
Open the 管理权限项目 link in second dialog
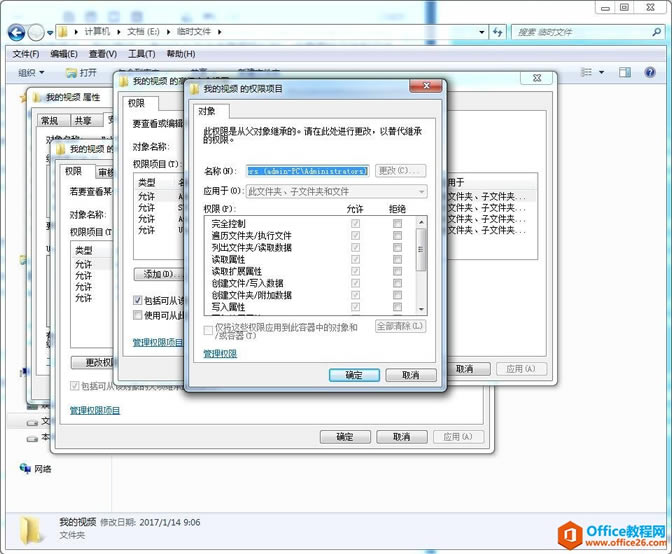(x=158, y=342)
